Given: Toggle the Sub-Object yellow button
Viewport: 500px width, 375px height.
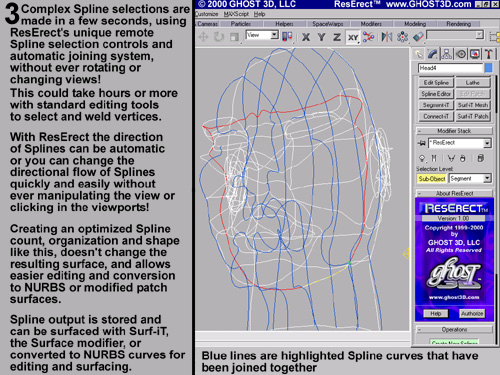Looking at the screenshot, I should click(432, 179).
